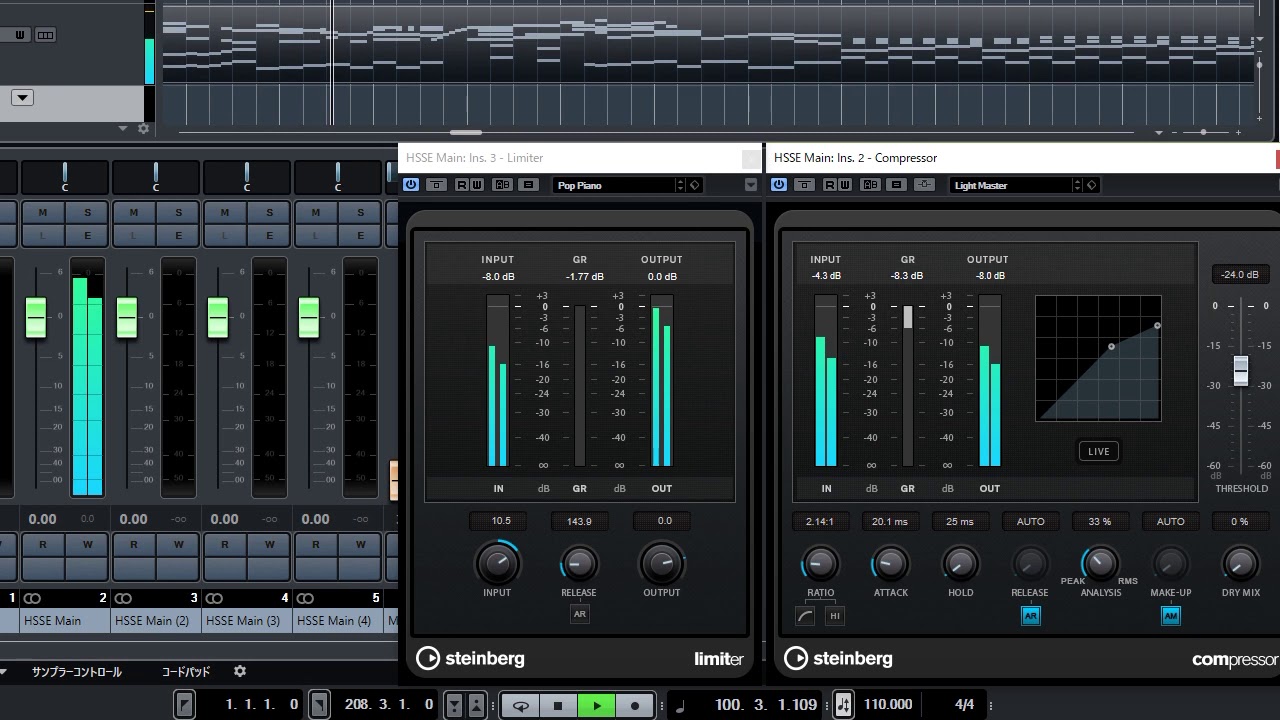Open the Limiter preset management icon

695,185
